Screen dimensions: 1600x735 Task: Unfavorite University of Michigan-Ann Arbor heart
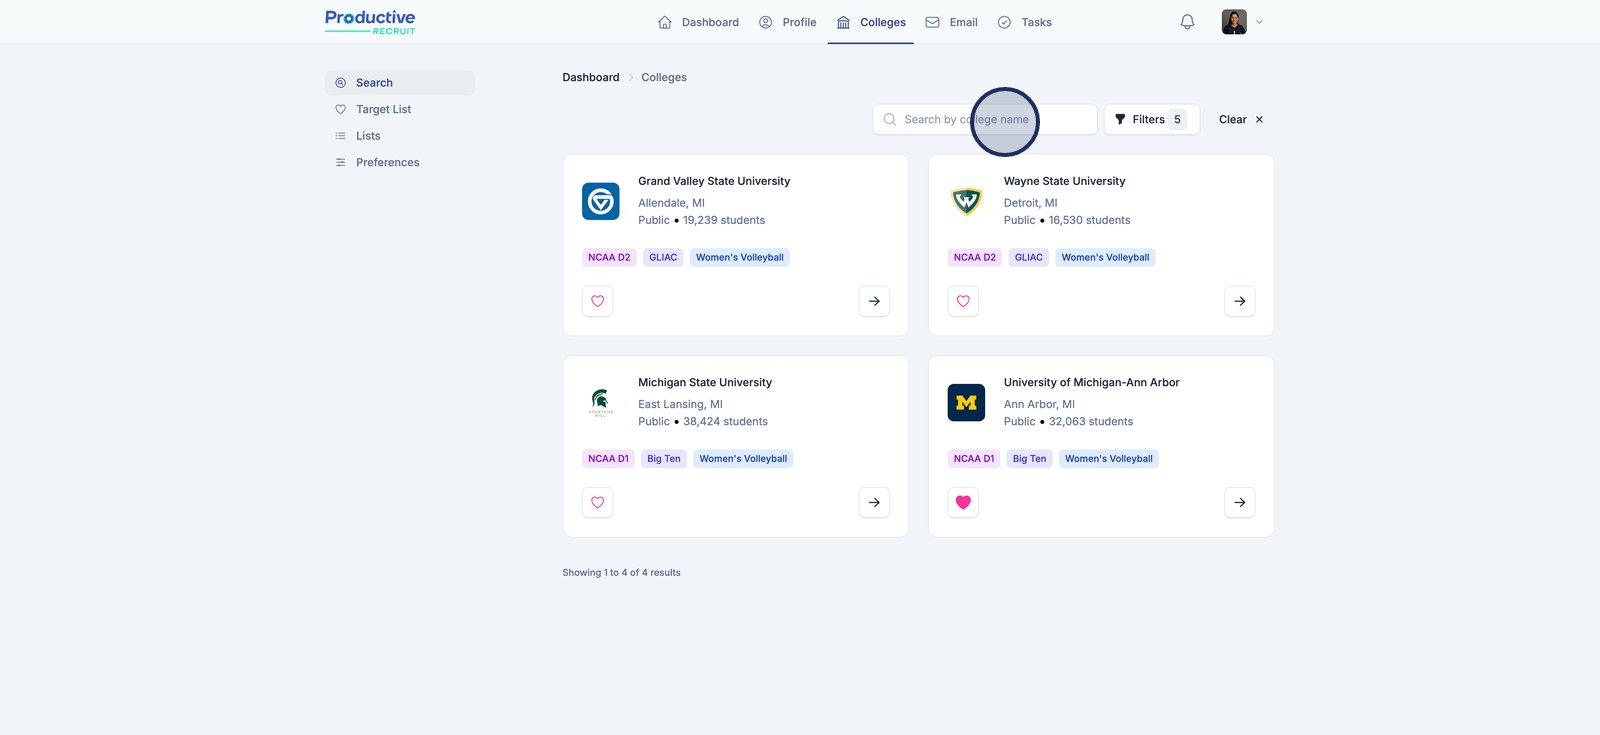963,502
